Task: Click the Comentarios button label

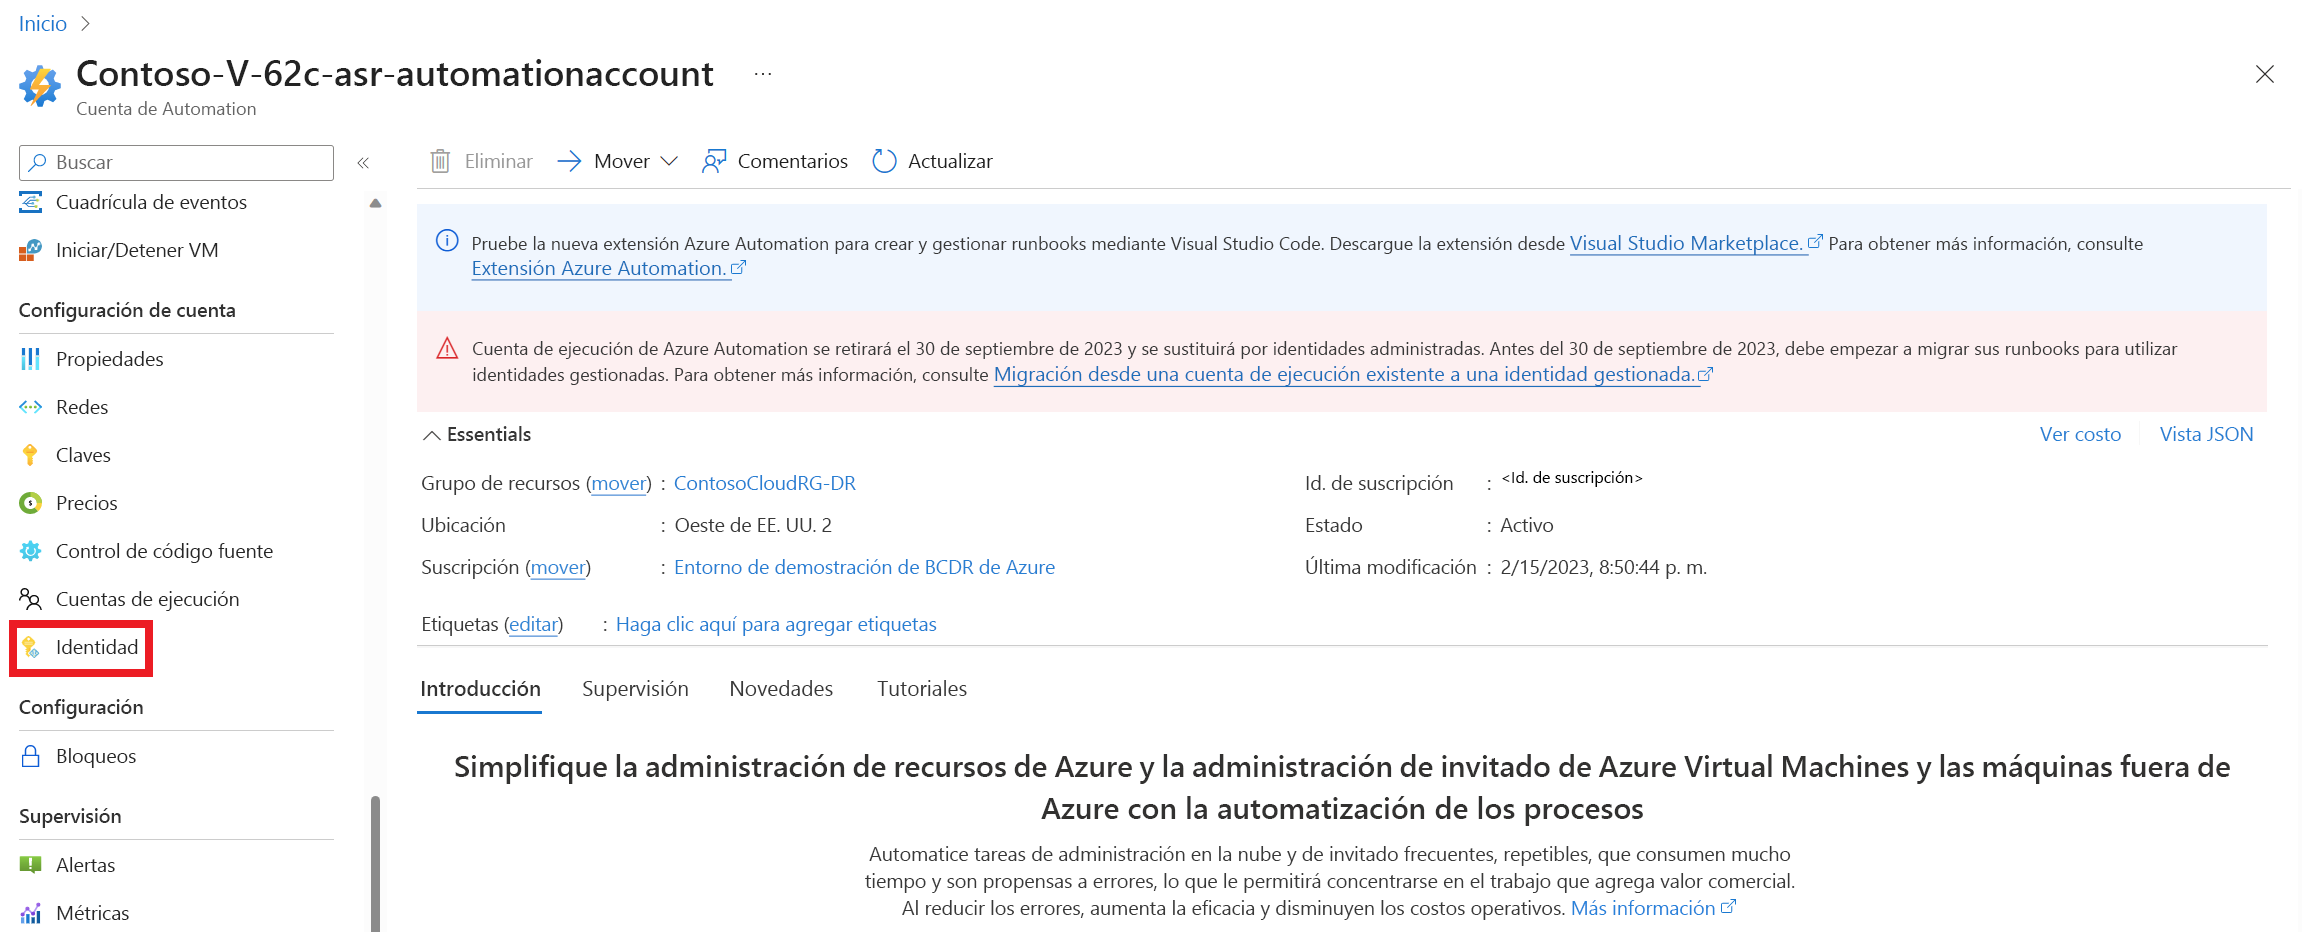Action: click(x=792, y=161)
